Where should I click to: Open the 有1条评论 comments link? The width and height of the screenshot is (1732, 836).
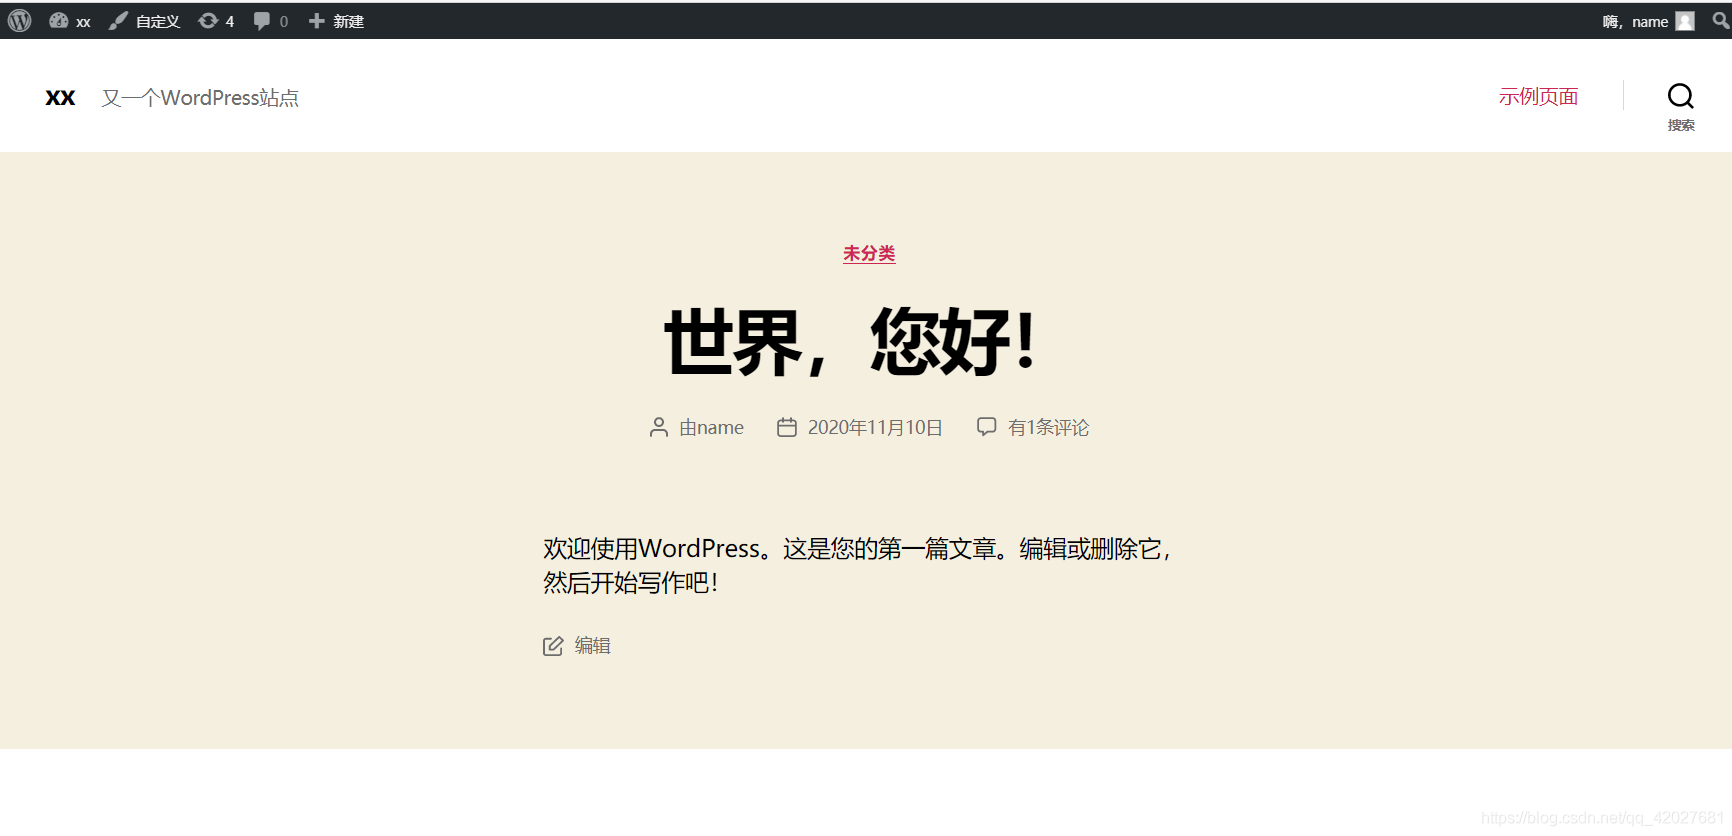coord(1048,428)
